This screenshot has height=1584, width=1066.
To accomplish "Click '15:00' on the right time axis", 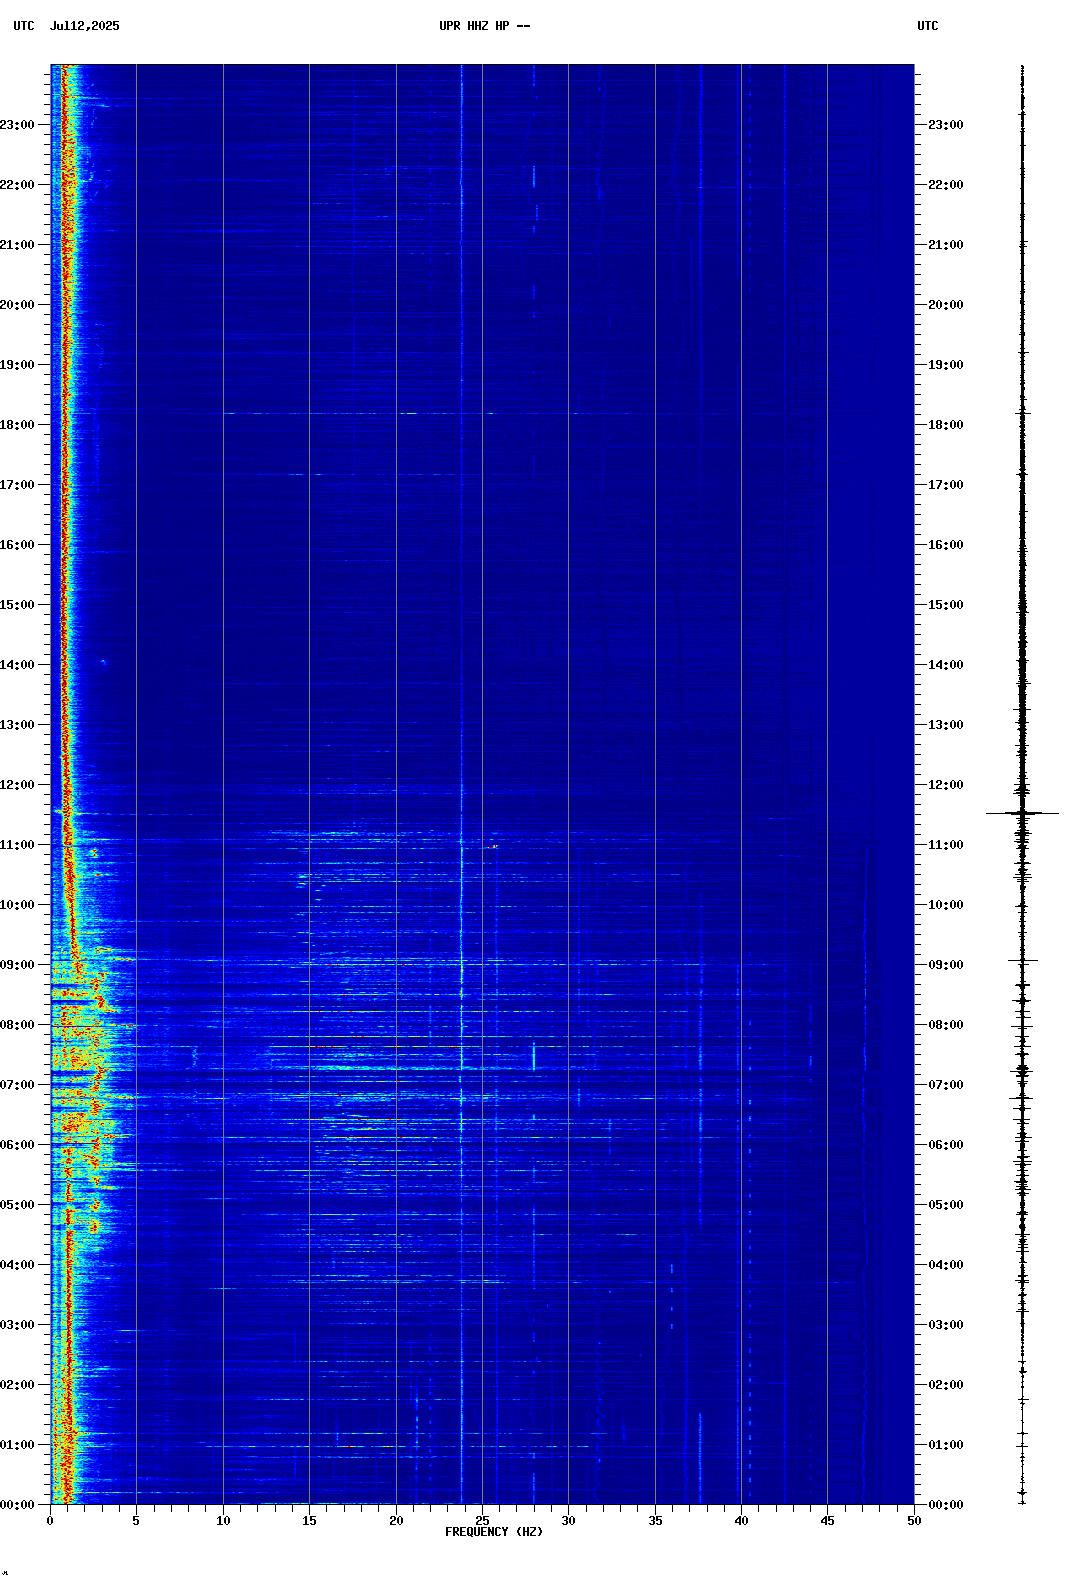I will [946, 605].
